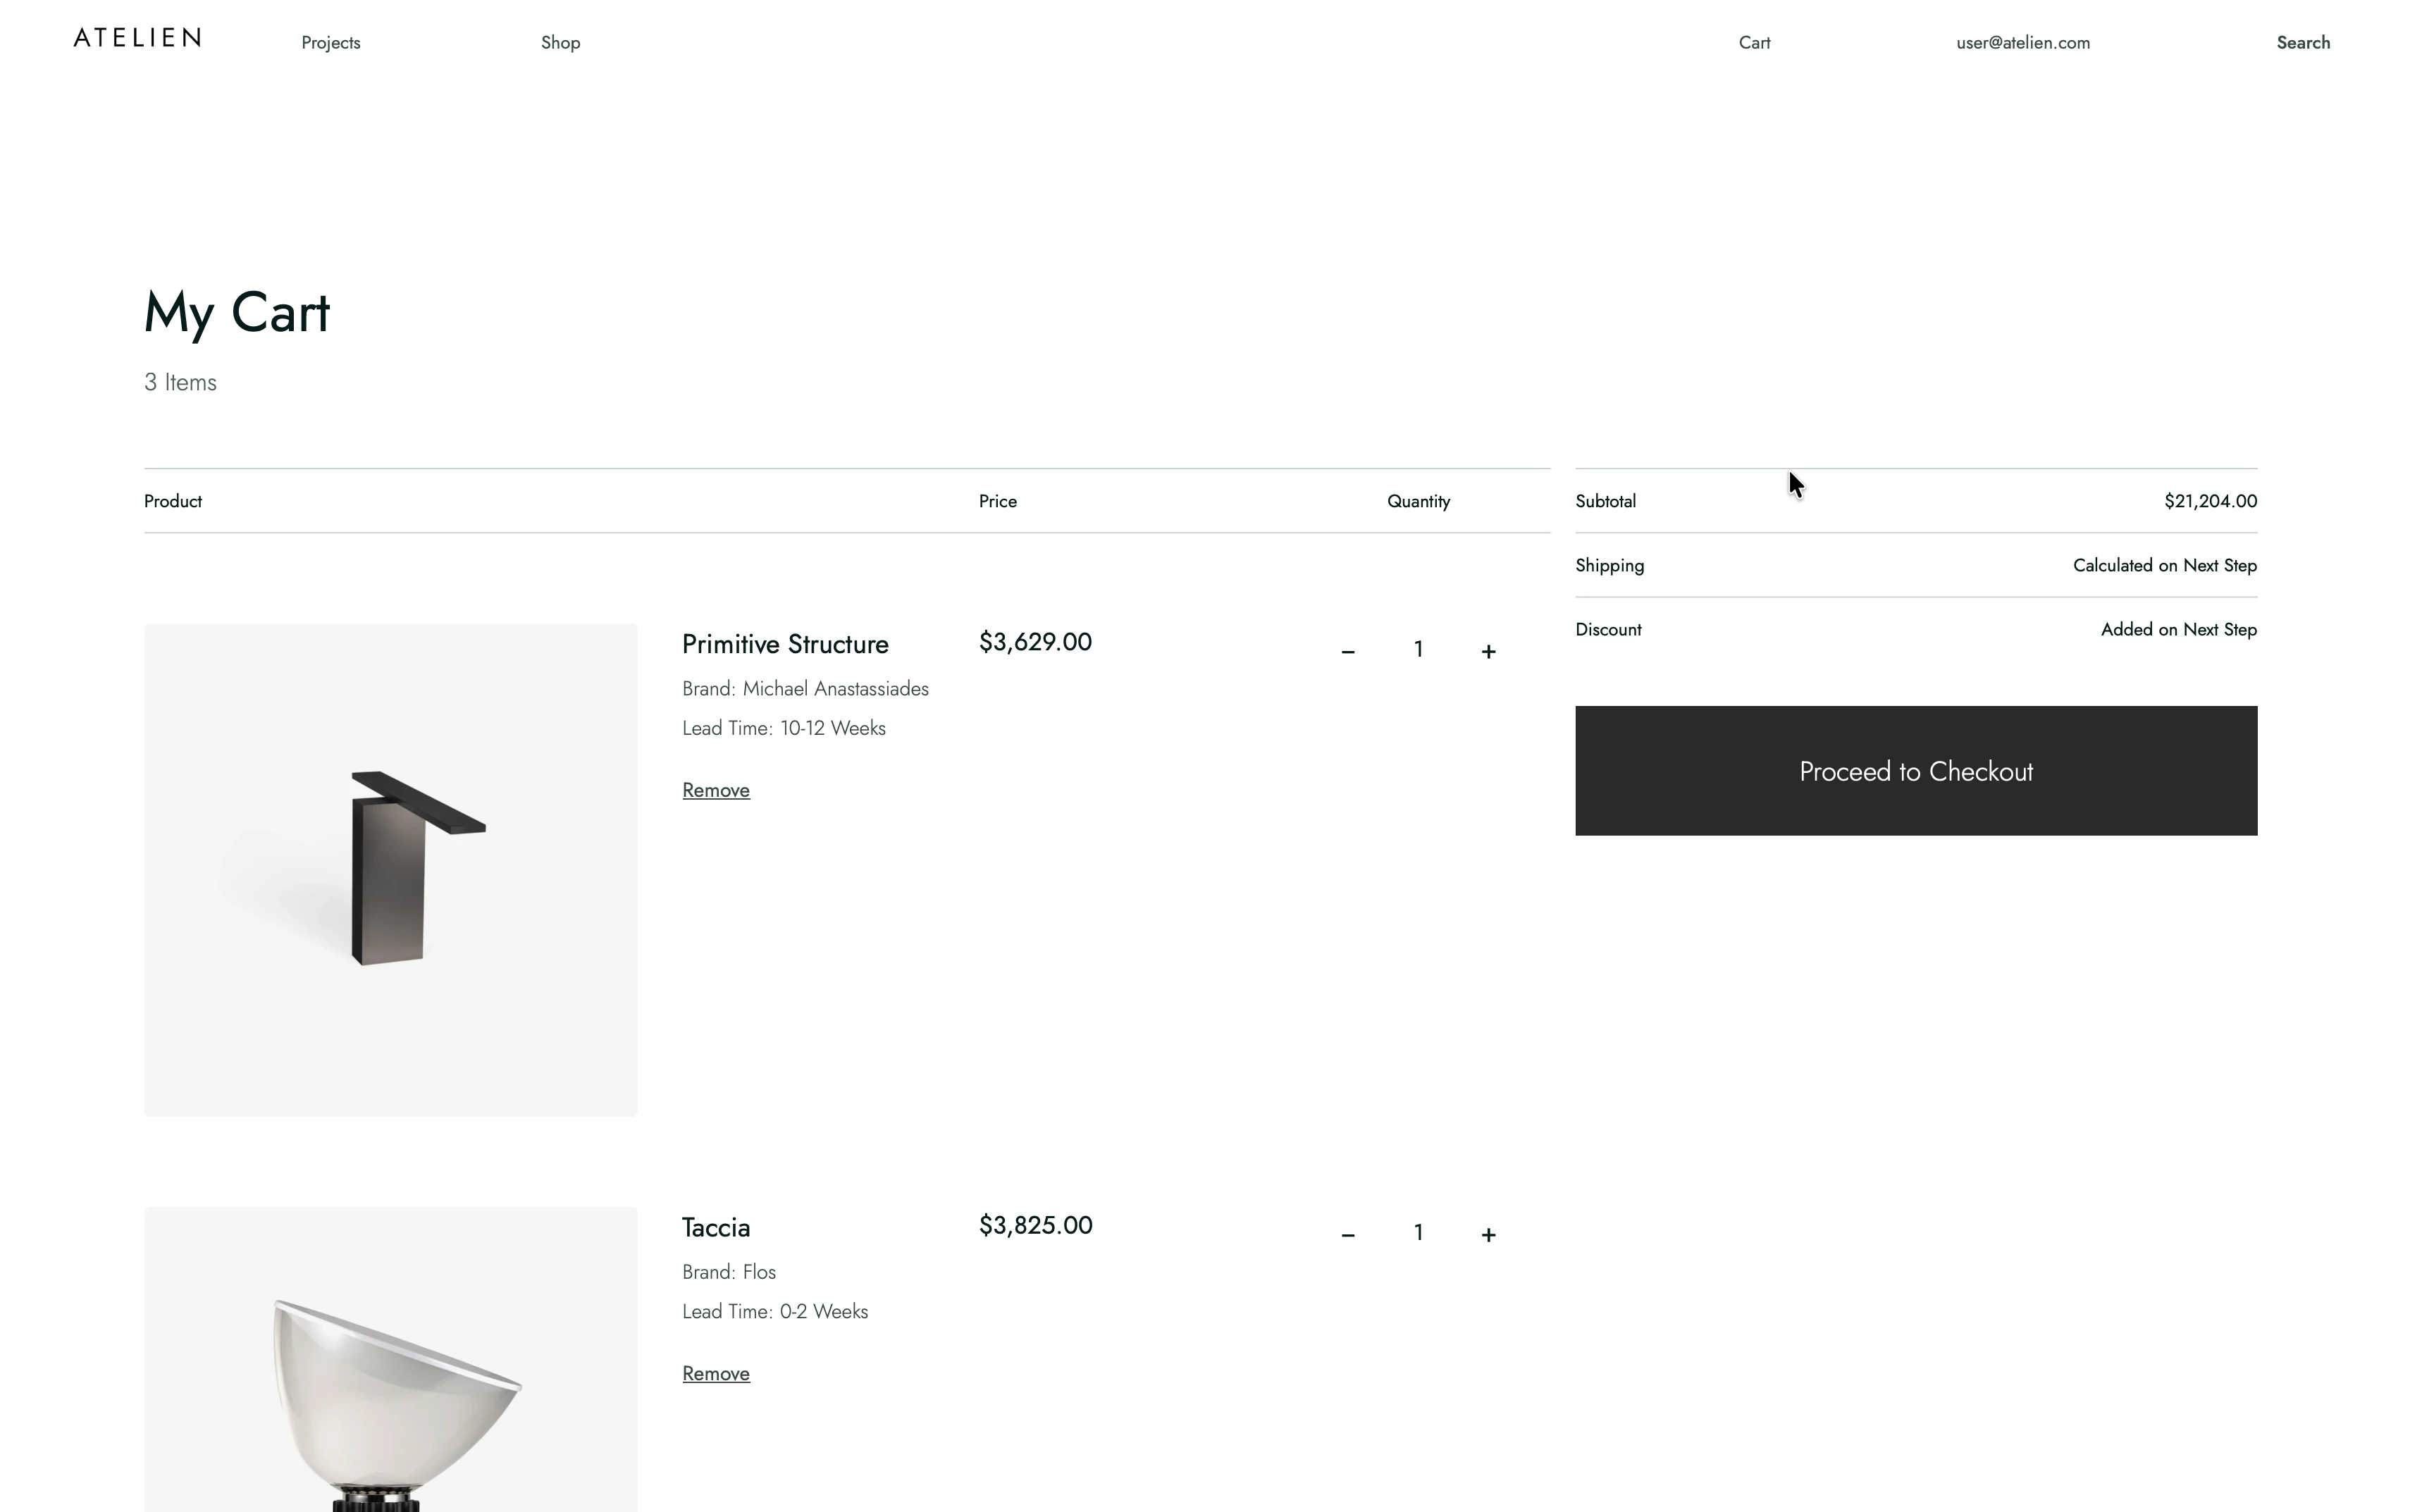The width and height of the screenshot is (2410, 1512).
Task: Click the ATELIEN logo
Action: point(137,38)
